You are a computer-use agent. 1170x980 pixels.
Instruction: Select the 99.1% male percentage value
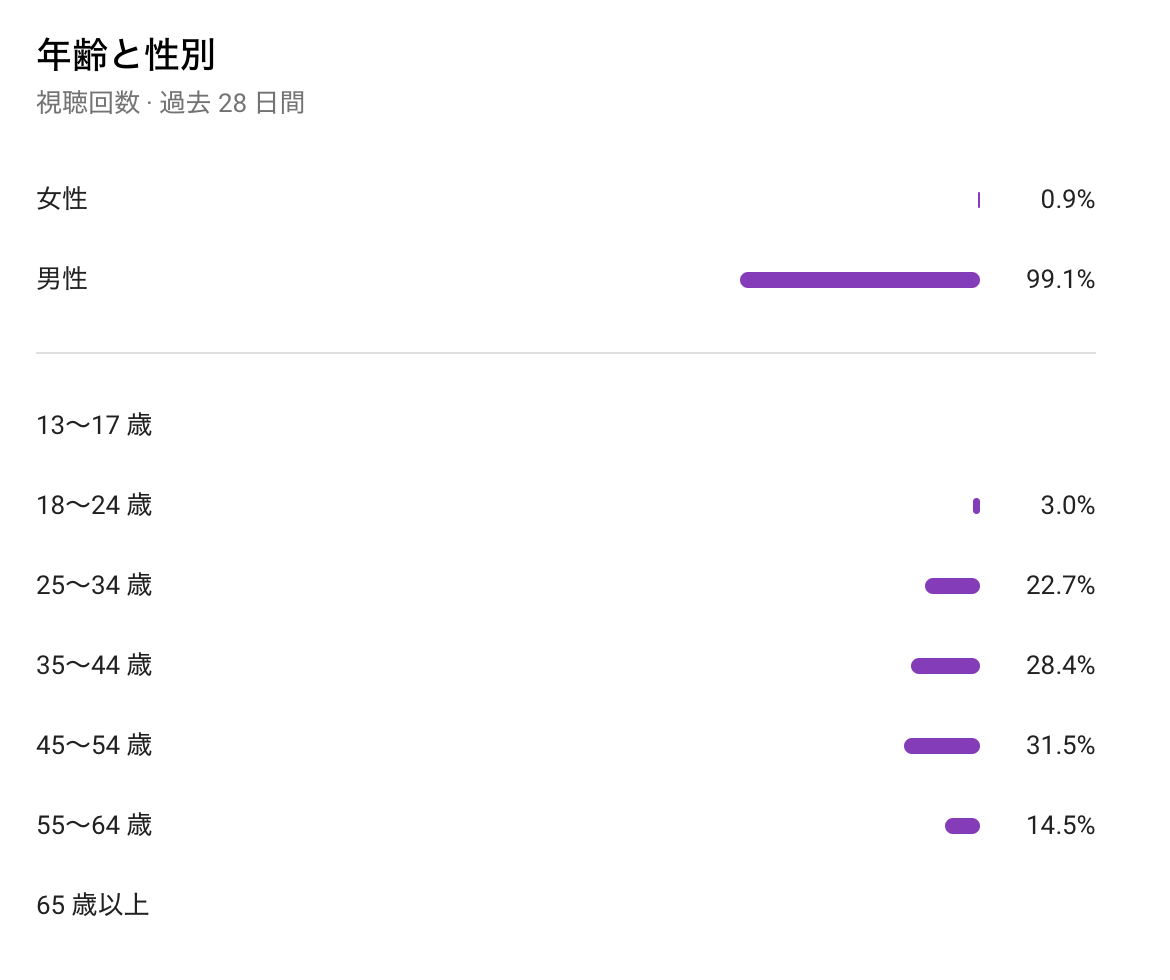(1060, 280)
